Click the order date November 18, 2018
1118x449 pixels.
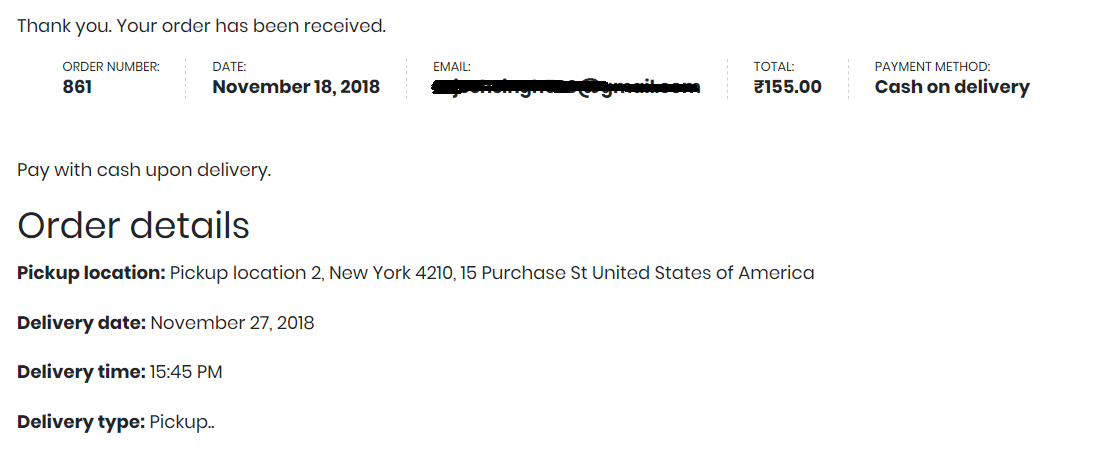tap(296, 87)
